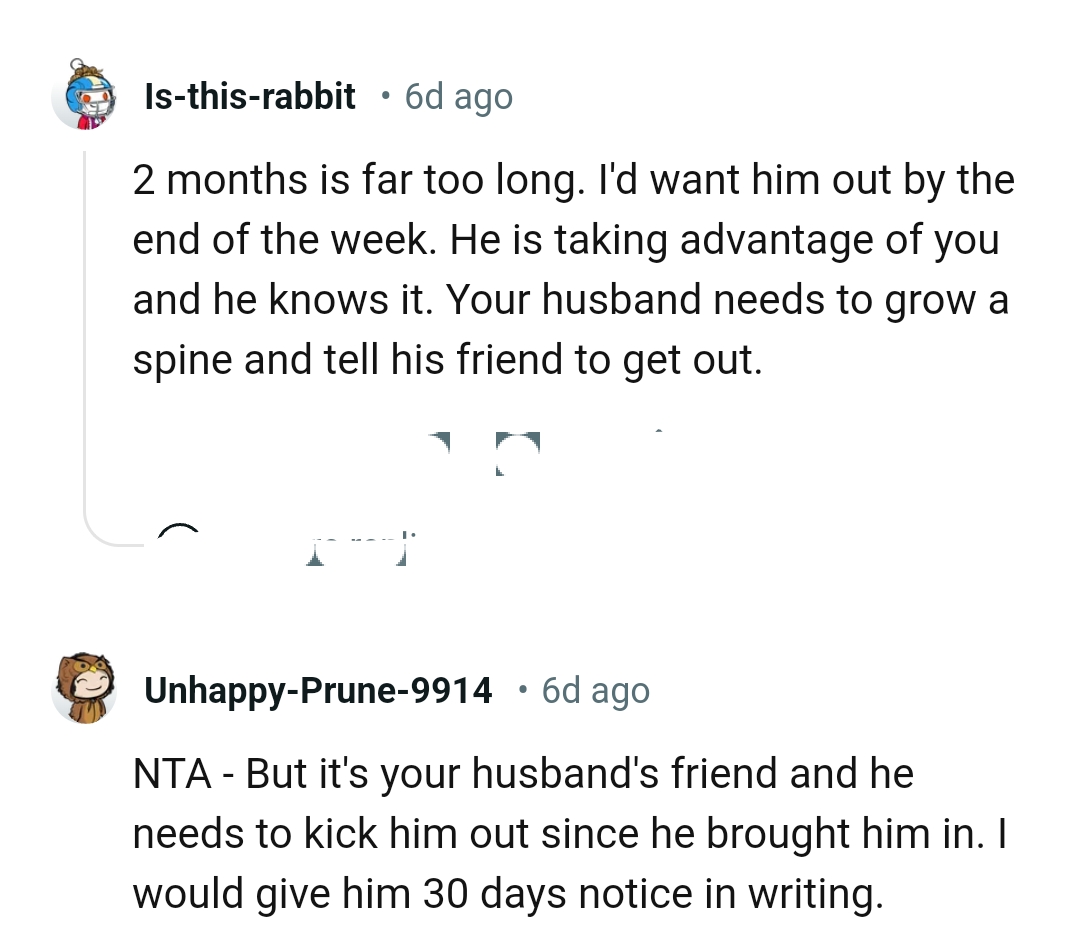The height and width of the screenshot is (941, 1080).
Task: Open Is-this-rabbit's user profile
Action: (249, 96)
